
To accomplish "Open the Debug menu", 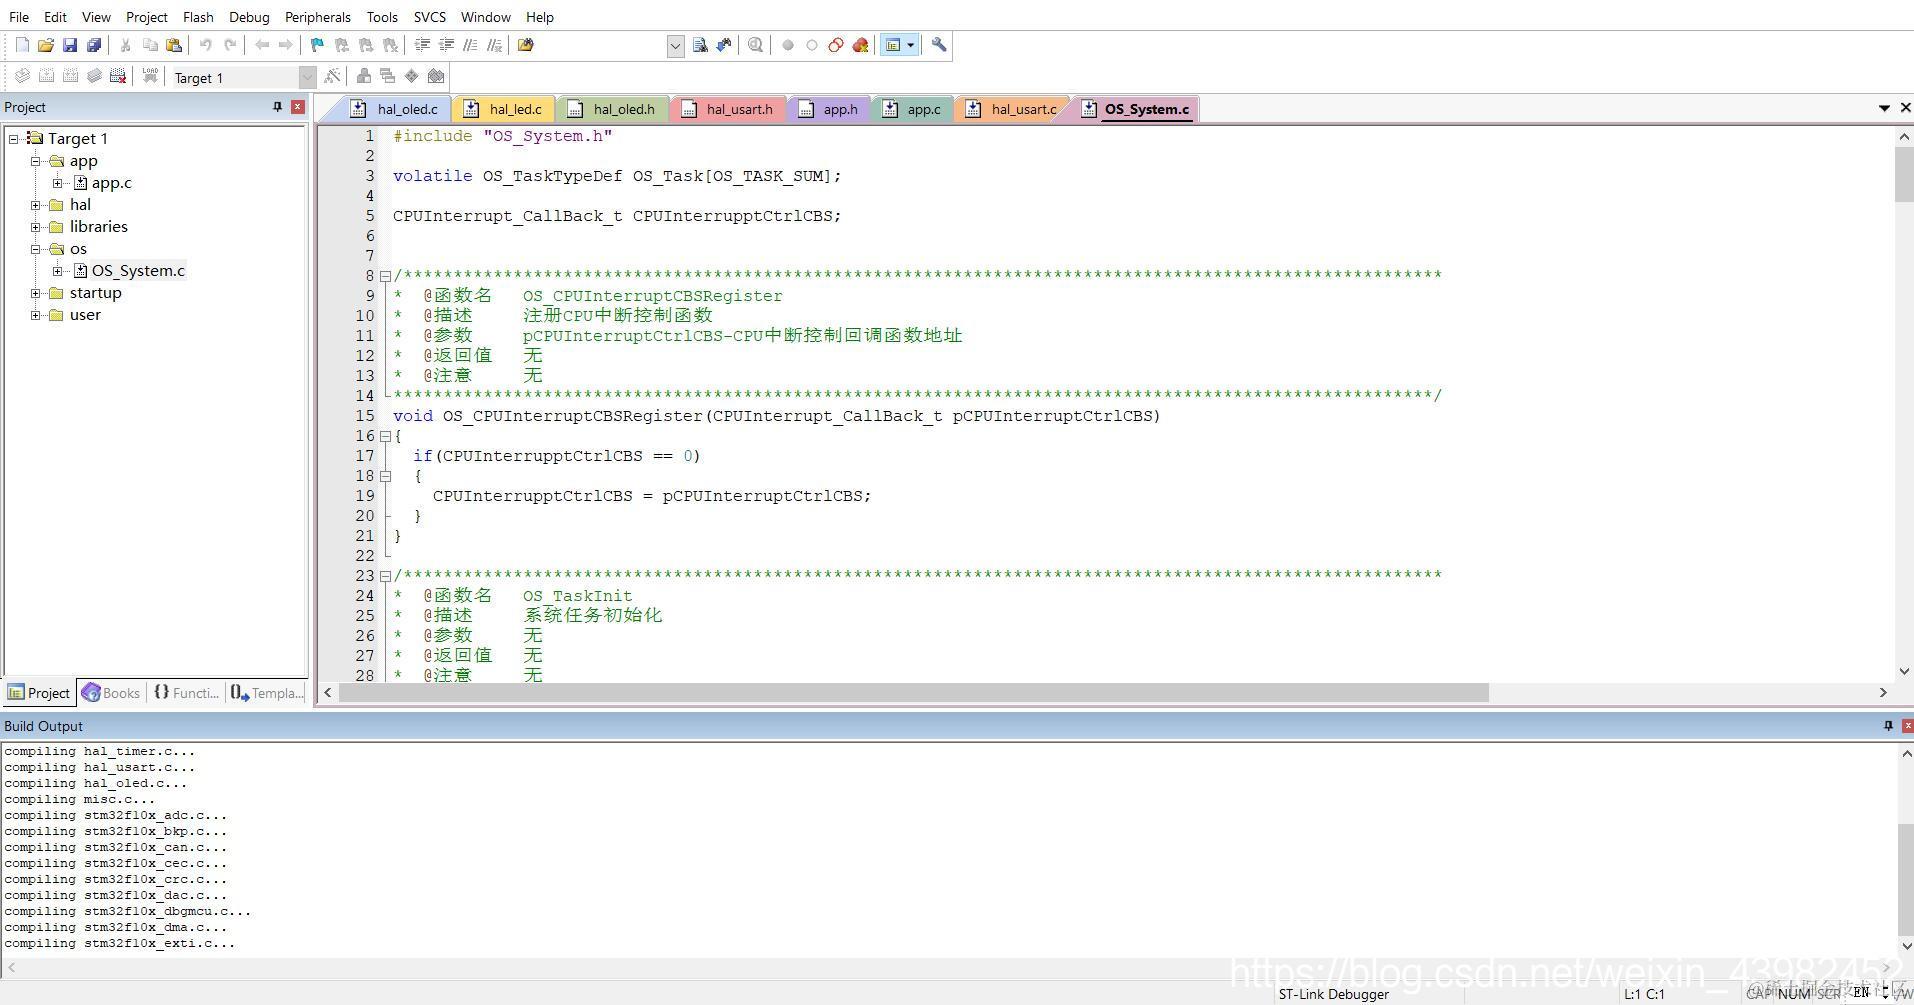I will tap(249, 17).
